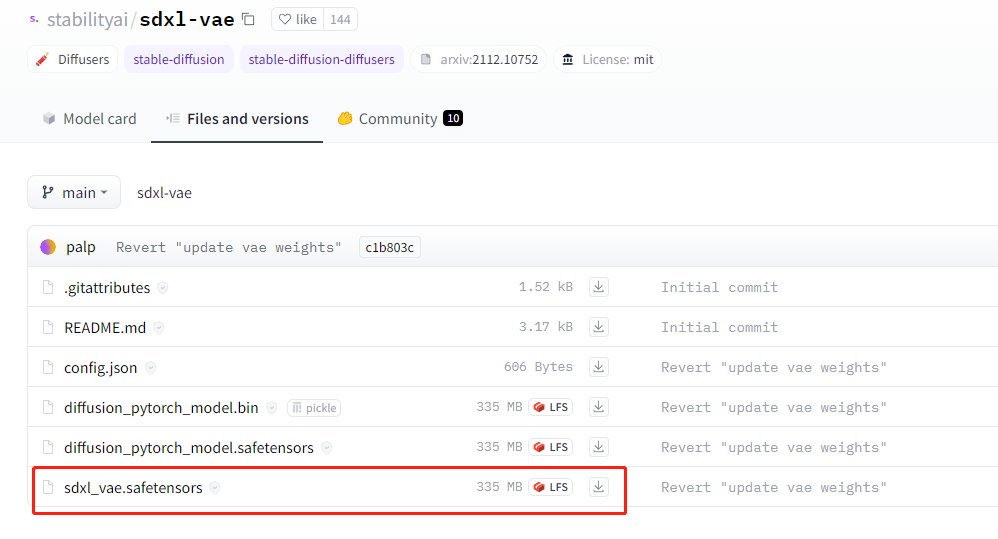This screenshot has width=998, height=539.
Task: Click security shield next to diffusion_pytorch_model.safetensors
Action: 327,448
